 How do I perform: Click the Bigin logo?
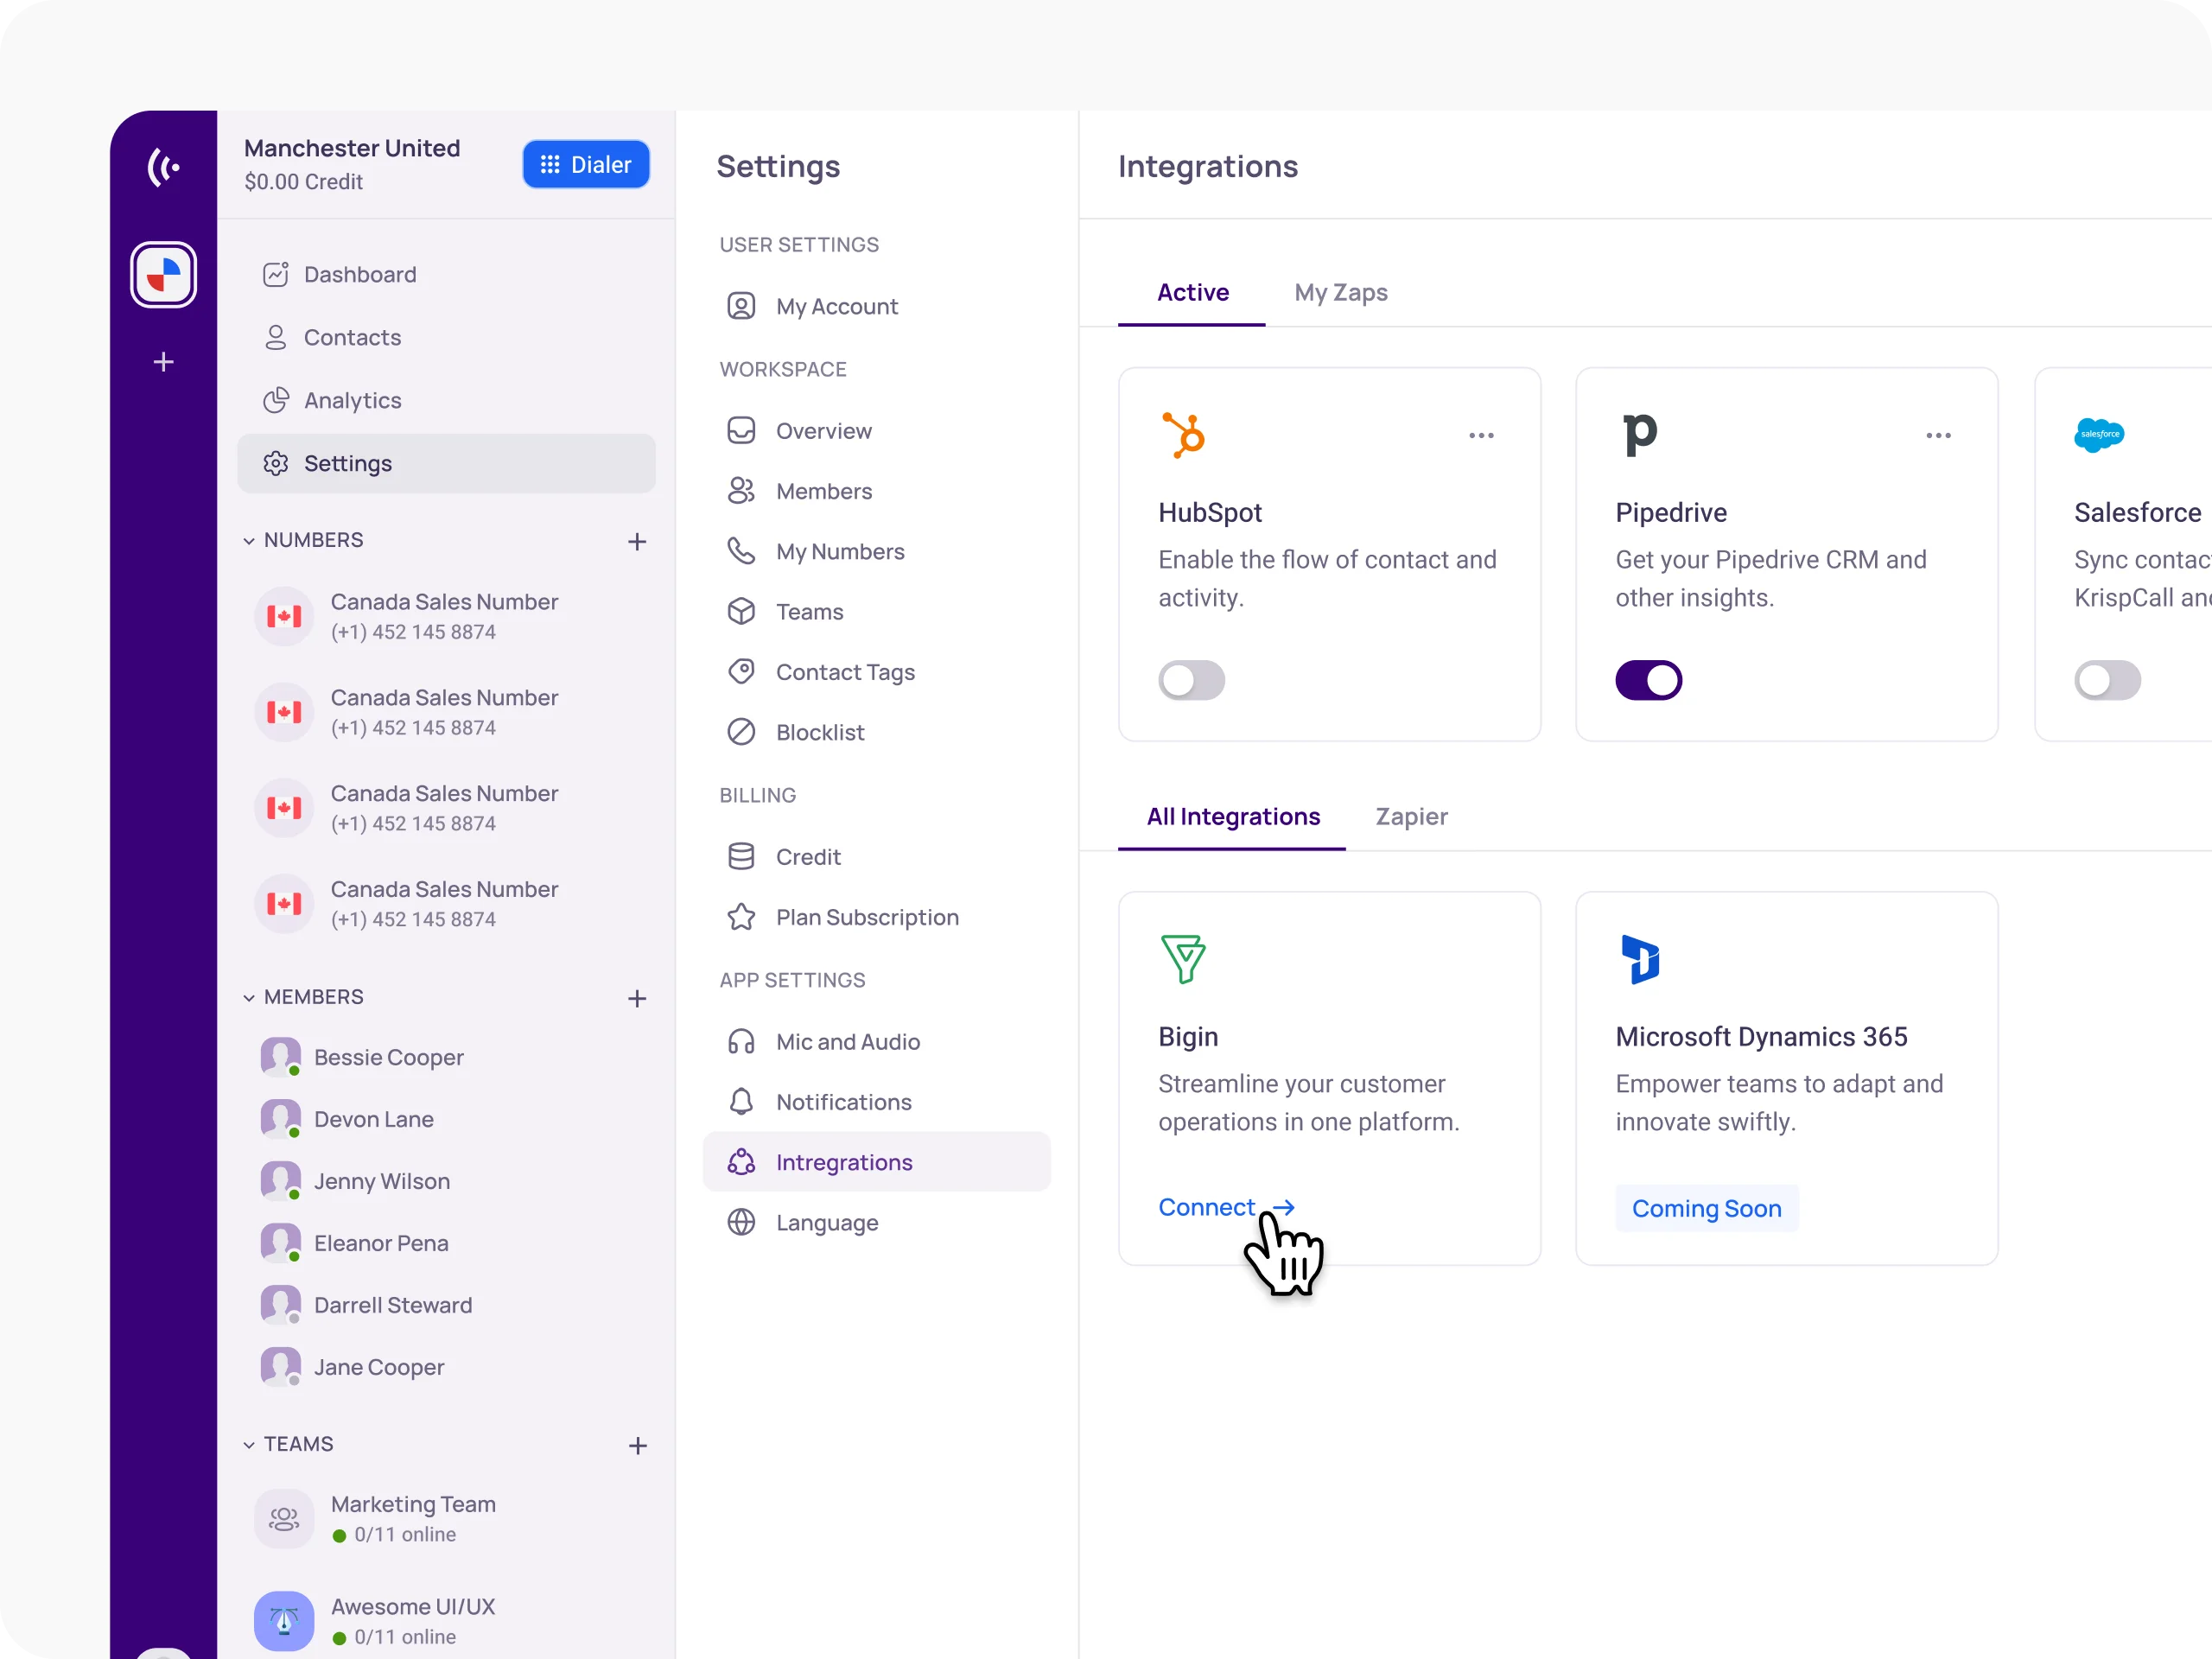(1183, 958)
